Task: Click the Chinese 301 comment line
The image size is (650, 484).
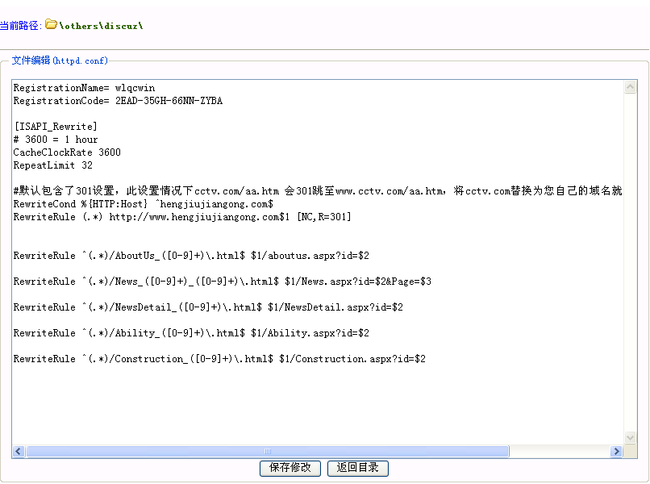Action: [318, 191]
